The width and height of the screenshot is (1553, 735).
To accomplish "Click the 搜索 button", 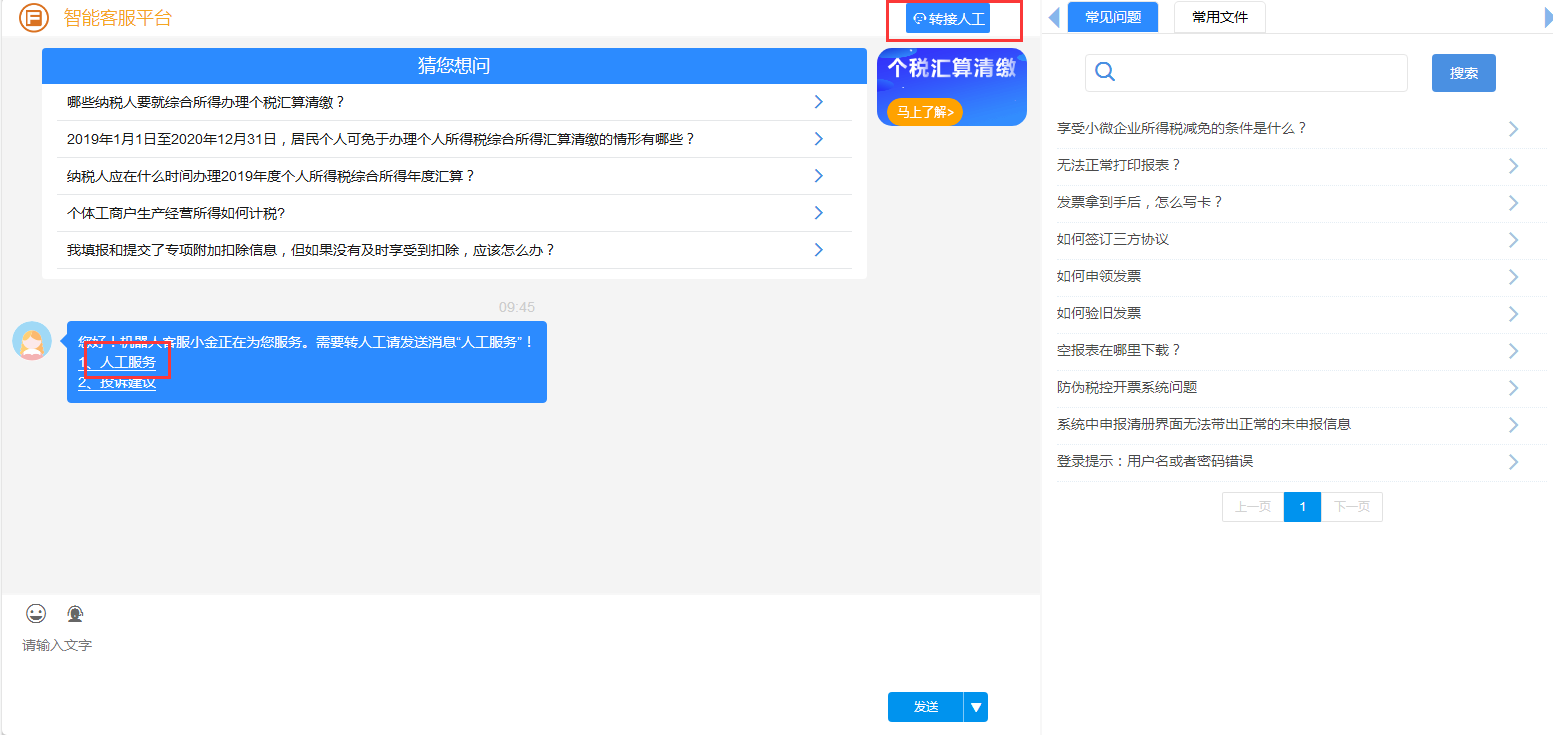I will point(1463,73).
